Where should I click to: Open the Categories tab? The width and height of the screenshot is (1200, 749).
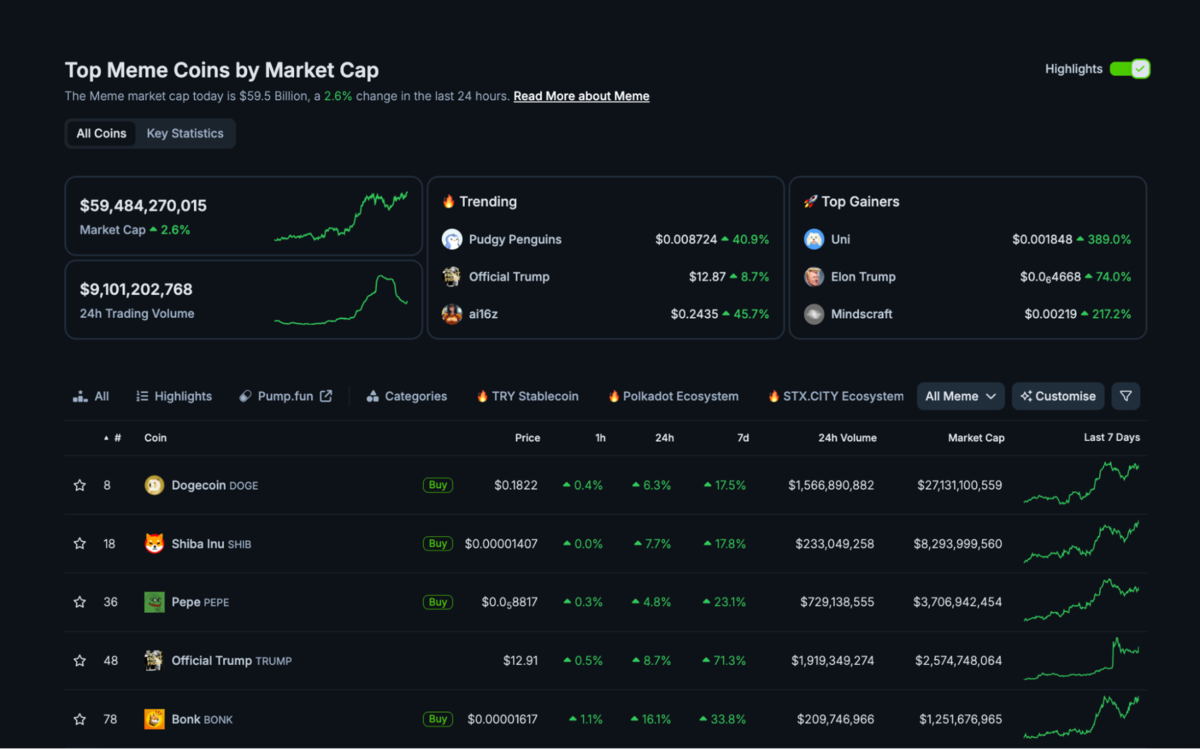click(x=406, y=397)
